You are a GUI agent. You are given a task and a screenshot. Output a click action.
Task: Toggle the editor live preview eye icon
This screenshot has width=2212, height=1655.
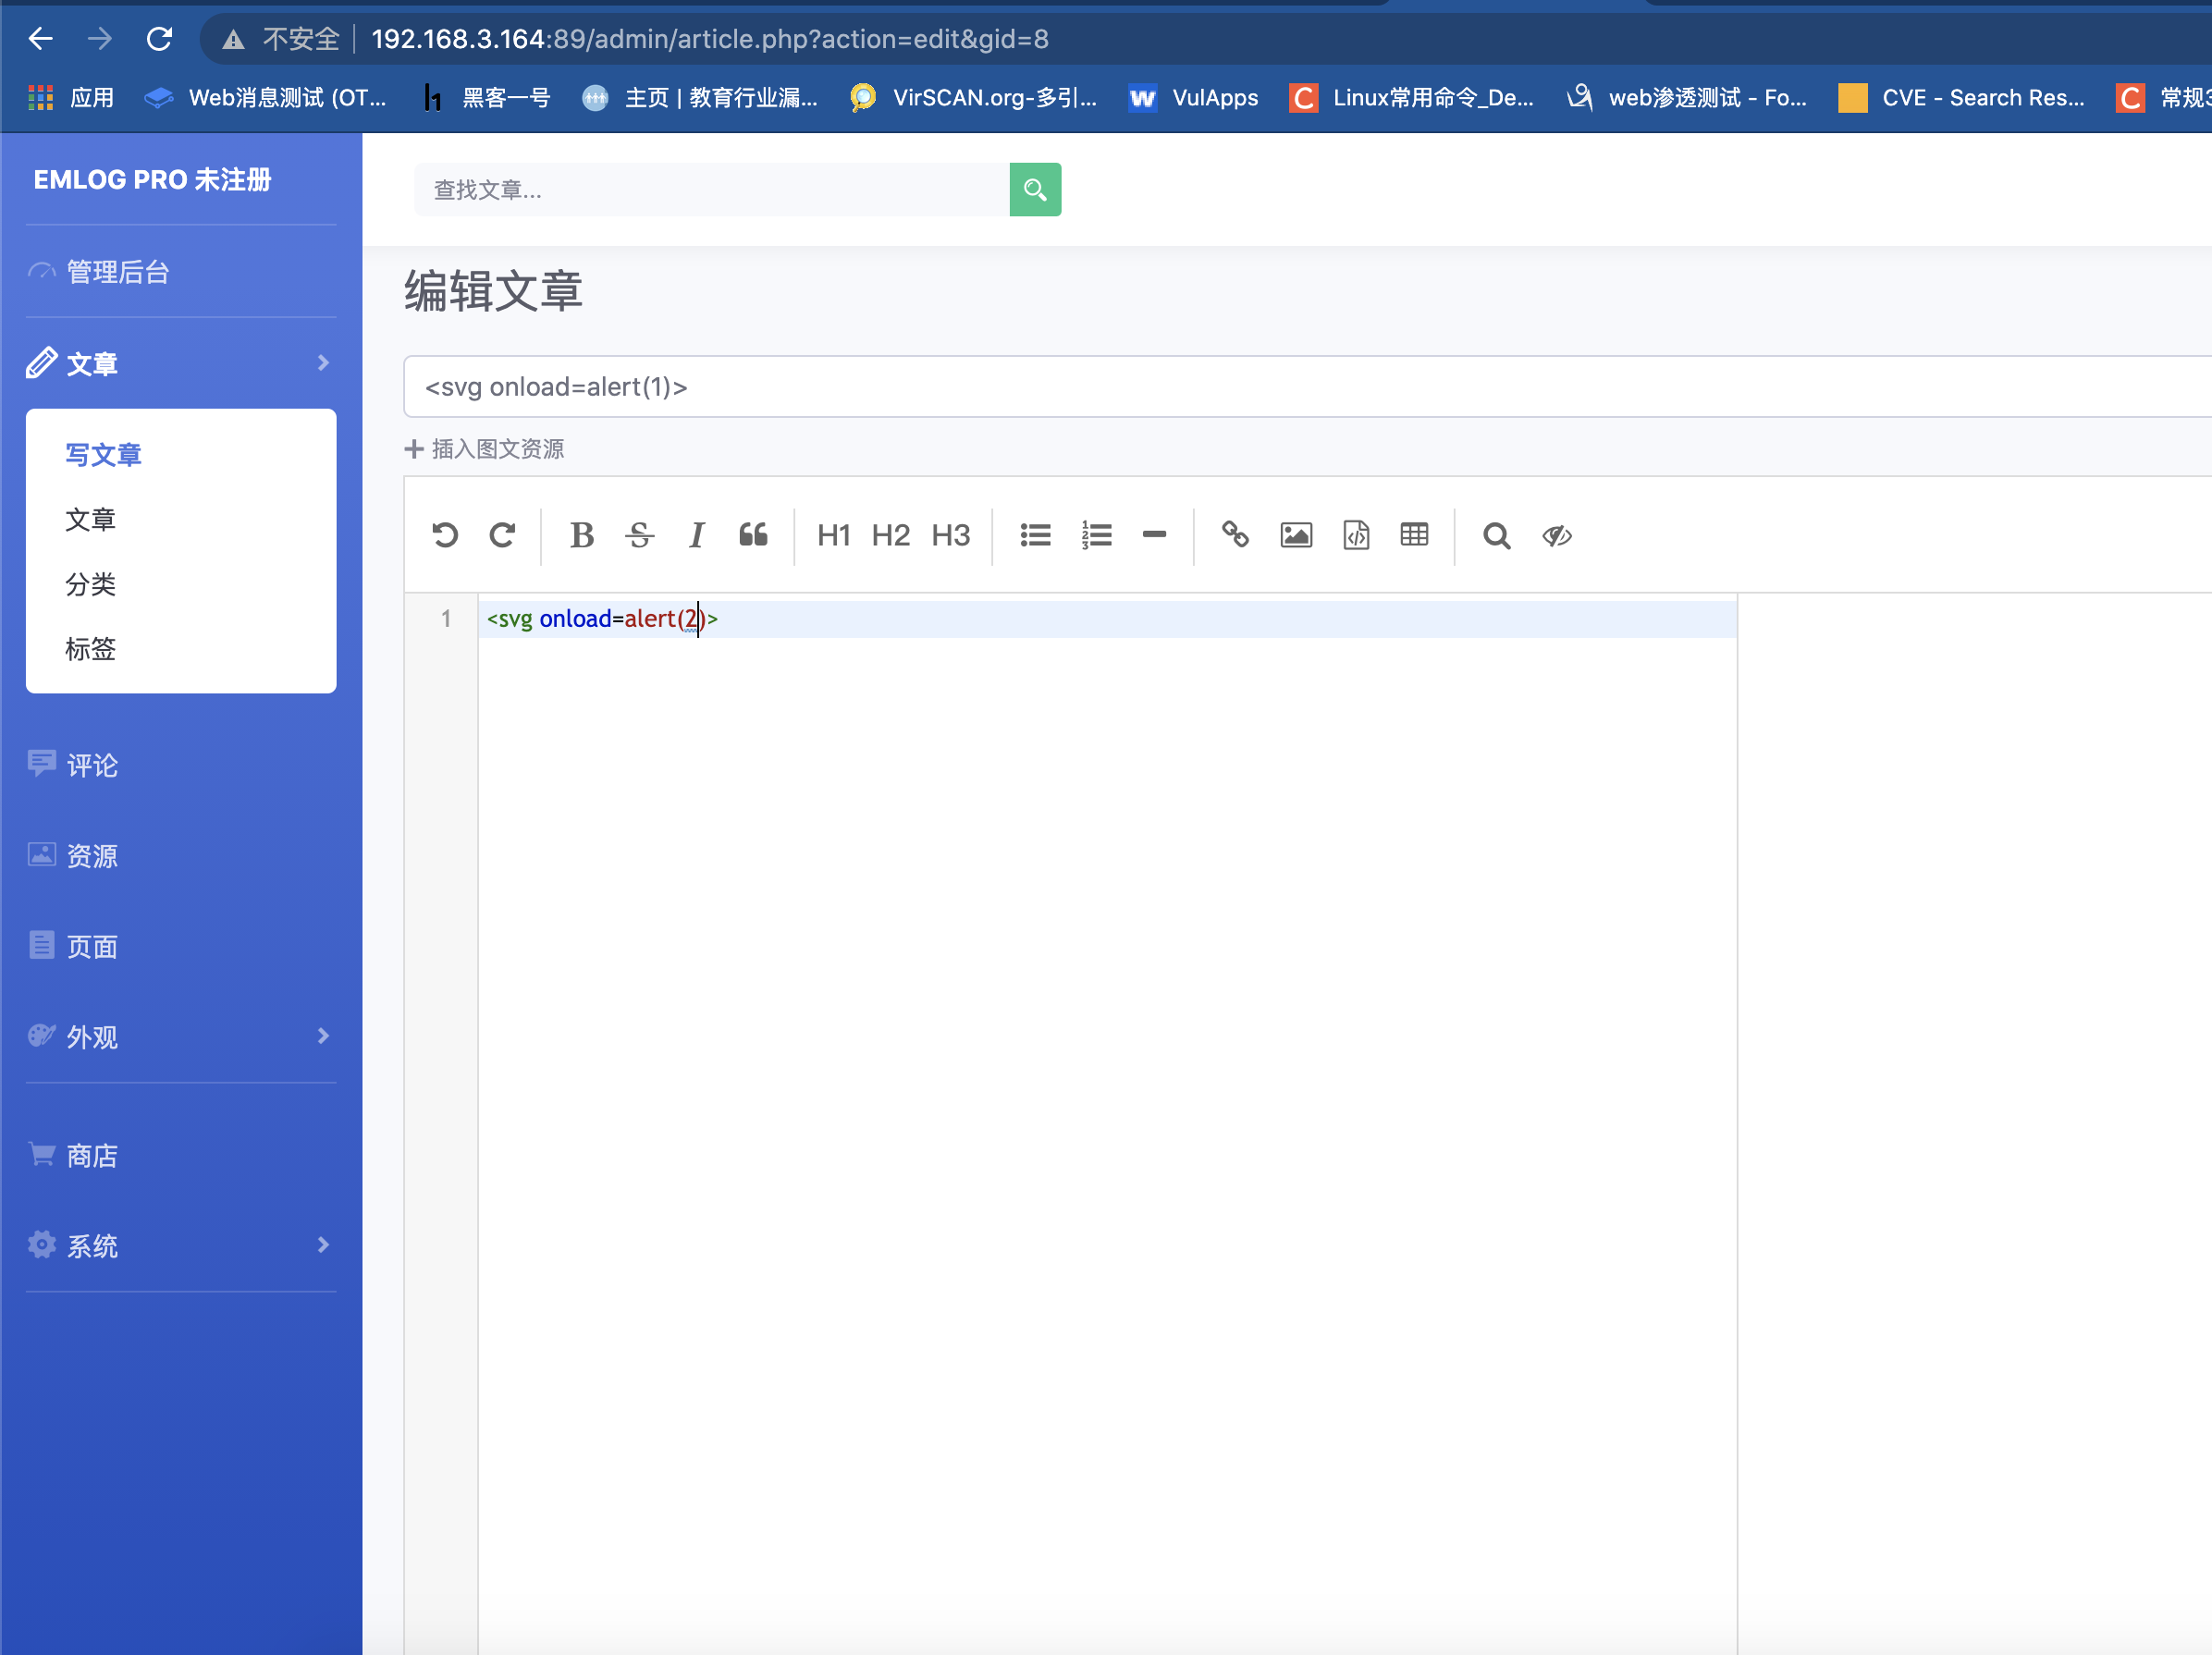click(1556, 536)
